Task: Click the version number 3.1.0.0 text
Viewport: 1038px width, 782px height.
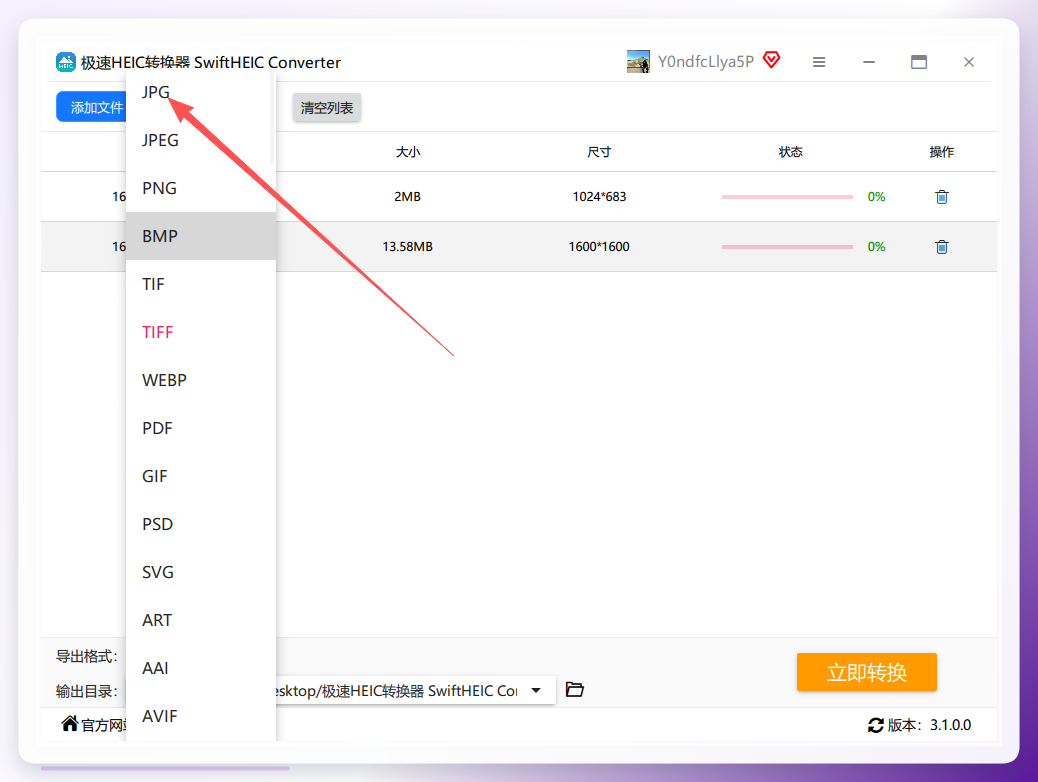Action: 951,725
